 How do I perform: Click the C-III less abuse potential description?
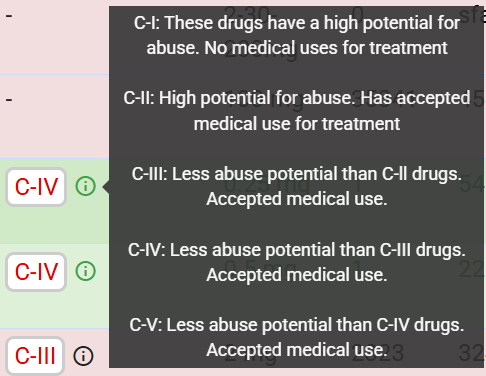(x=297, y=186)
